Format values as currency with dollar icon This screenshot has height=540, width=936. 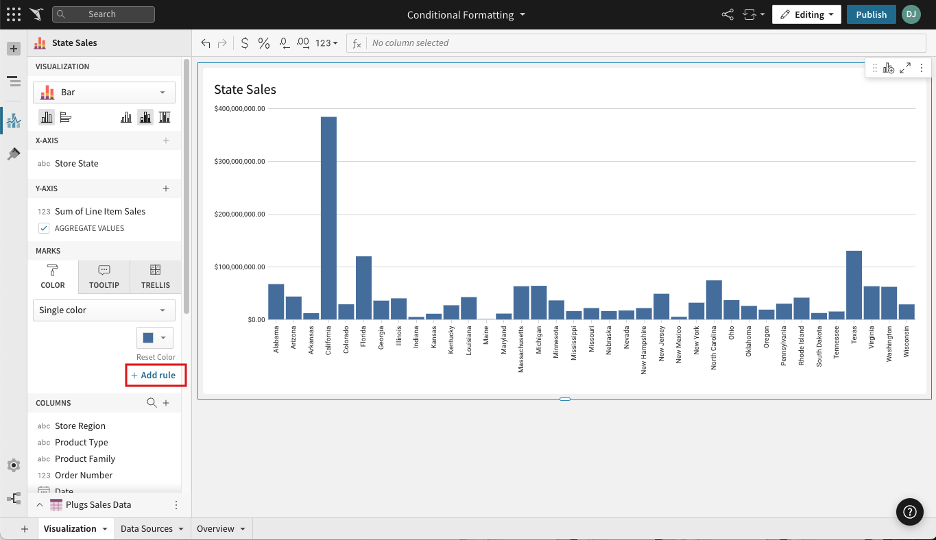[245, 43]
